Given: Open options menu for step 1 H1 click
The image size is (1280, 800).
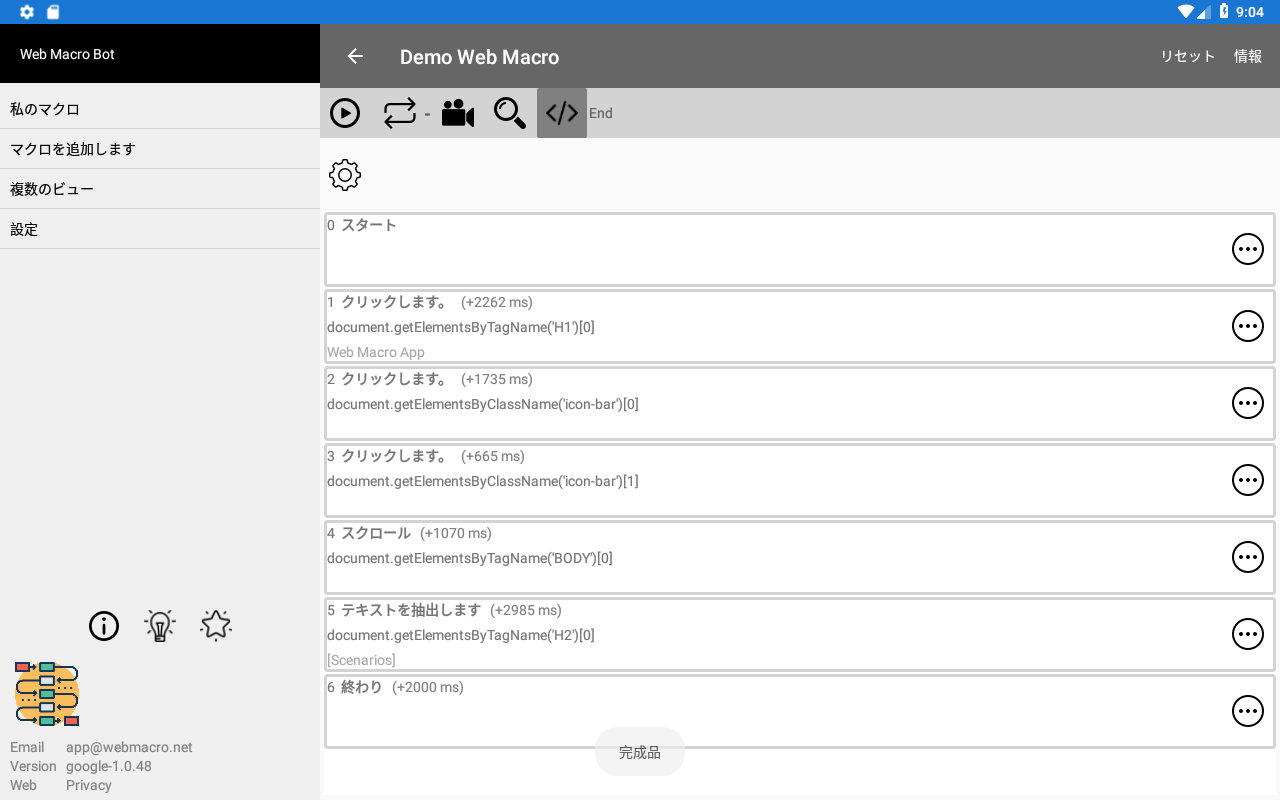Looking at the screenshot, I should 1248,326.
